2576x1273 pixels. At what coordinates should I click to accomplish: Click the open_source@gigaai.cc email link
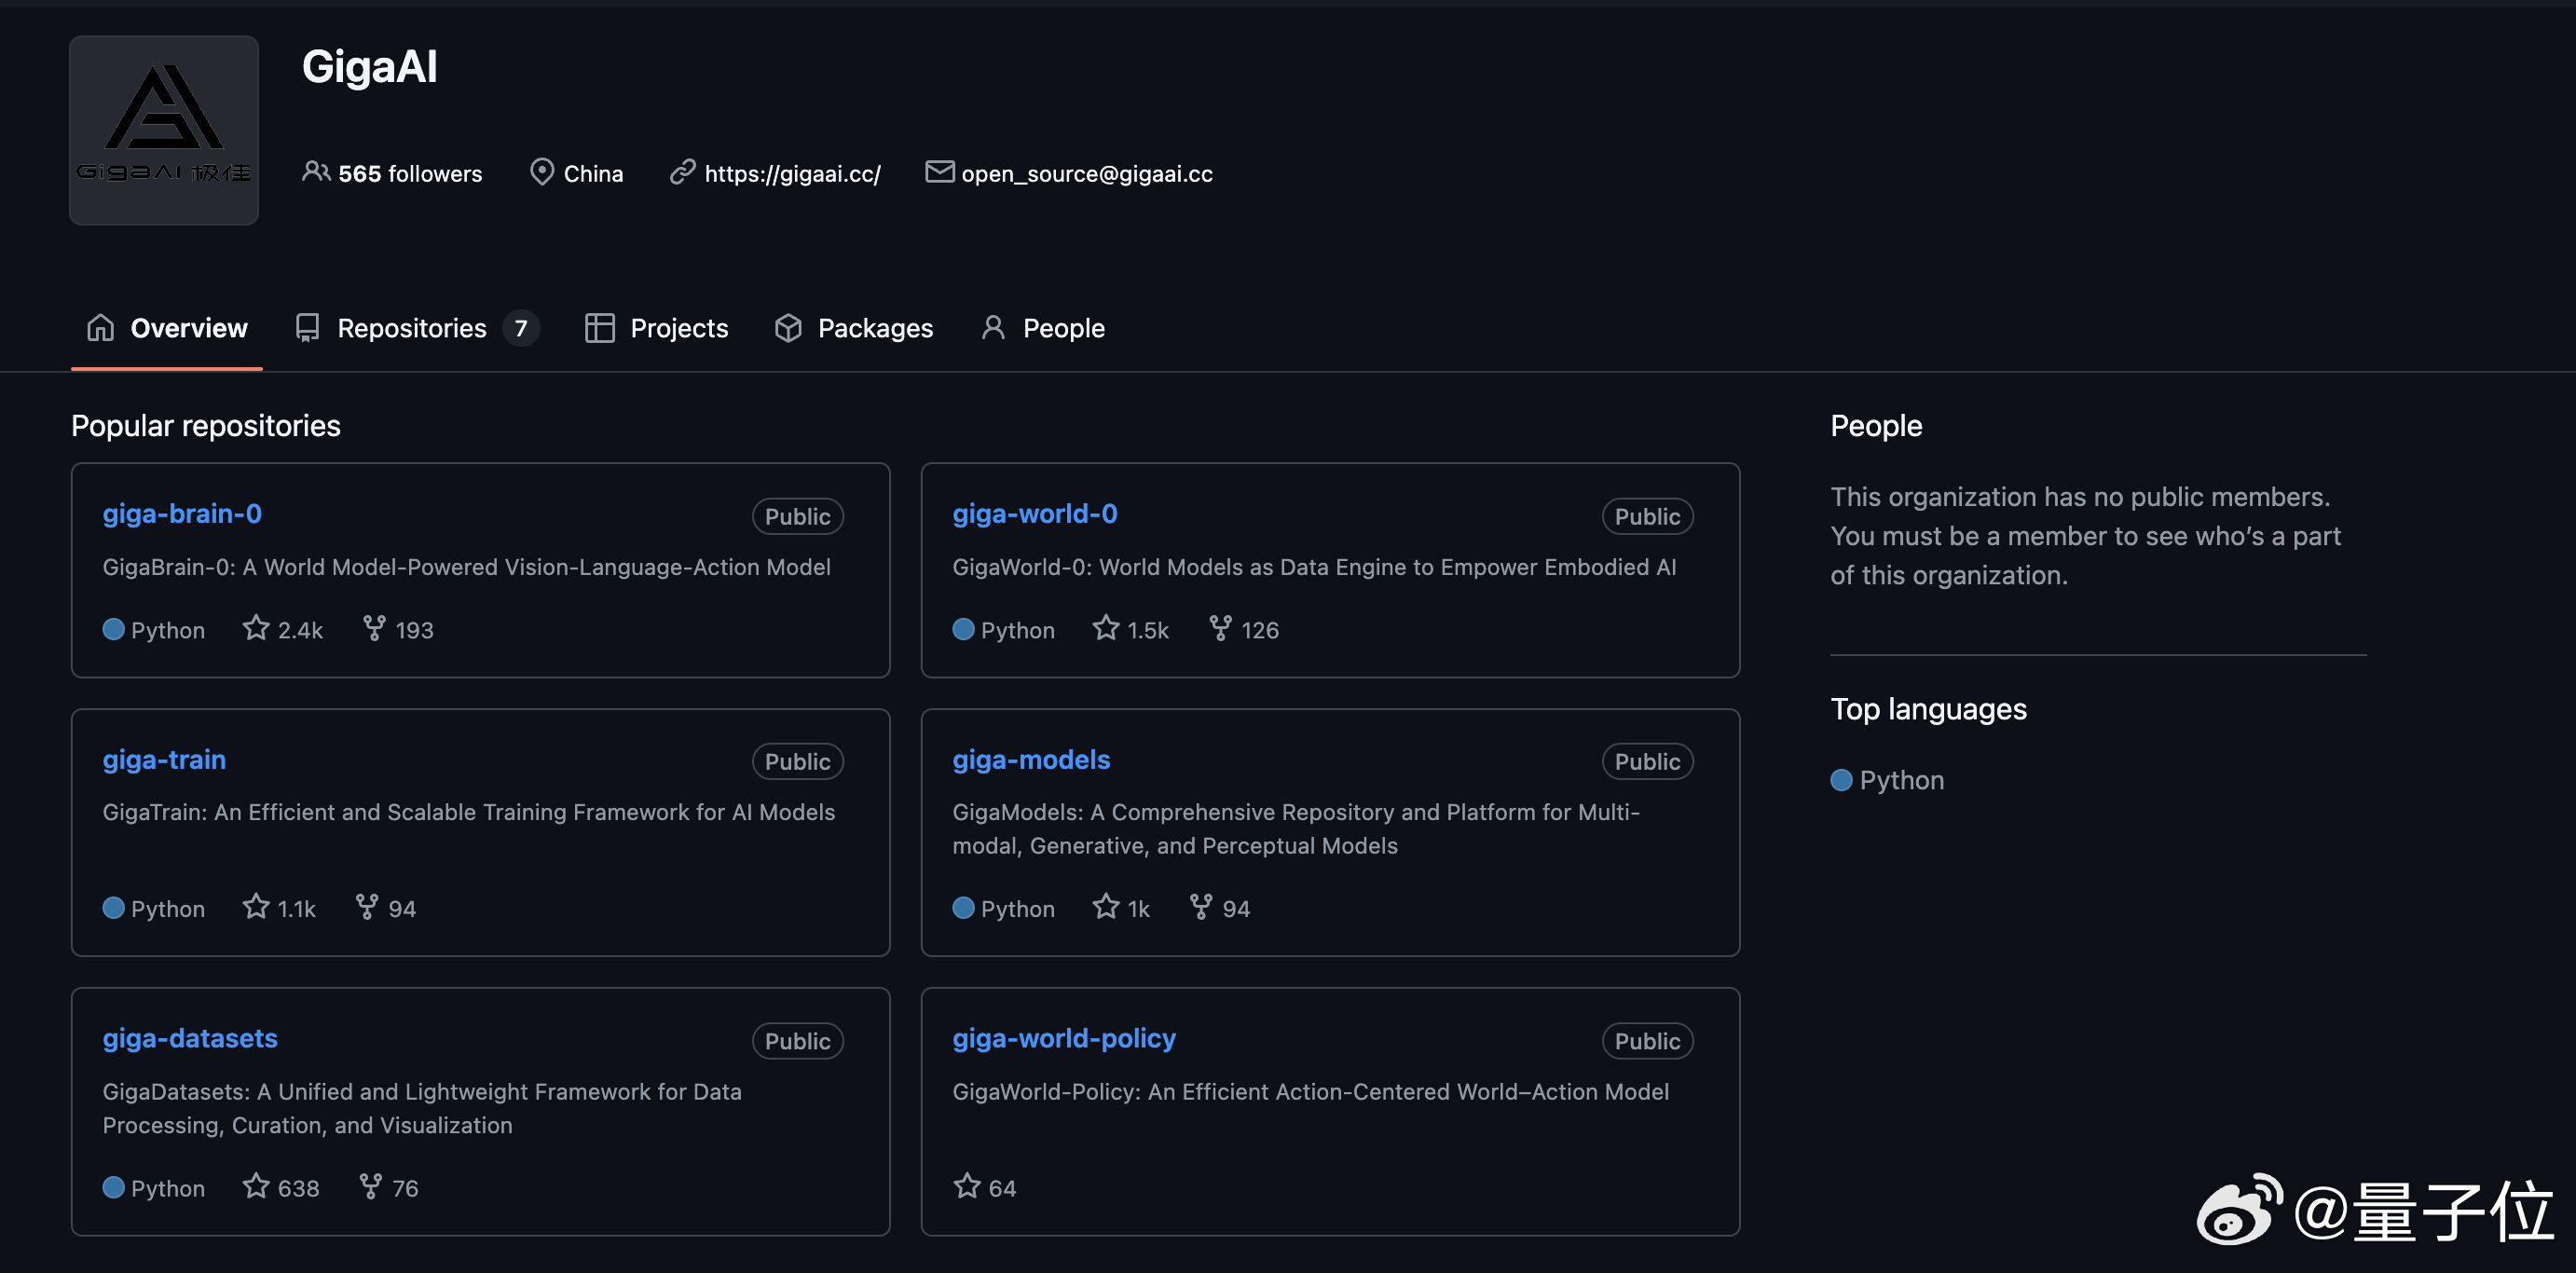pyautogui.click(x=1086, y=174)
